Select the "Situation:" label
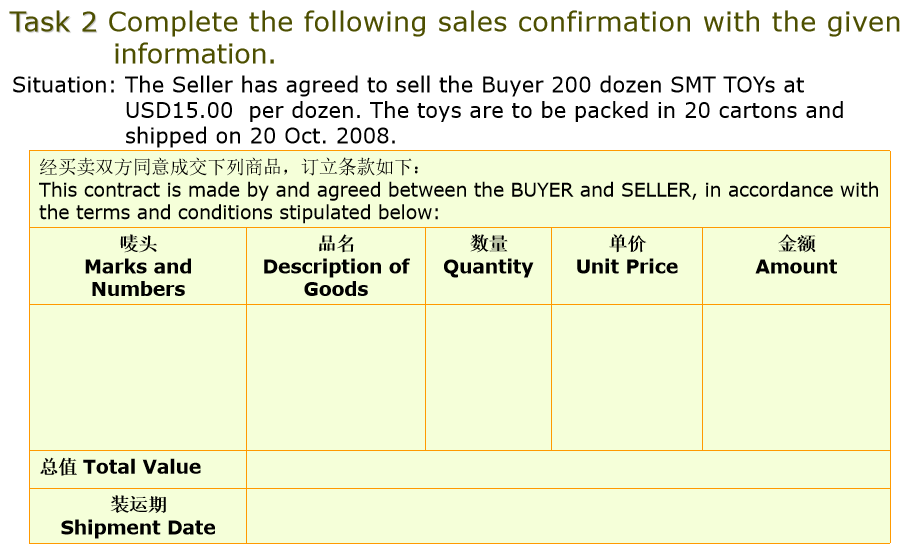The width and height of the screenshot is (911, 544). [59, 85]
